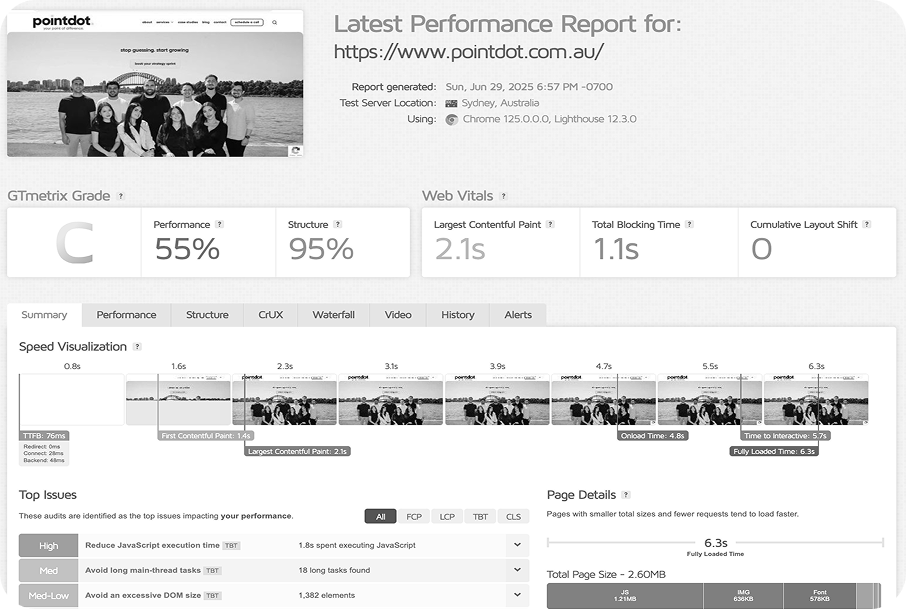The image size is (906, 609).
Task: Click the JS segment in page size bar
Action: tap(625, 596)
